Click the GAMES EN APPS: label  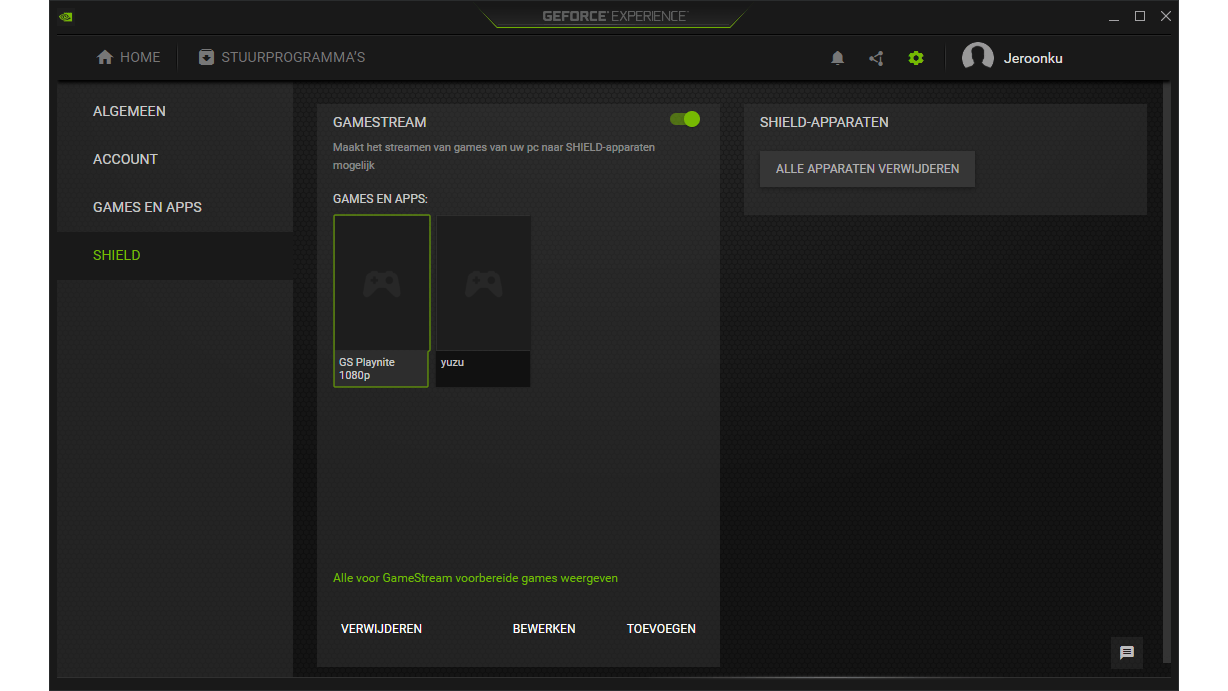380,199
